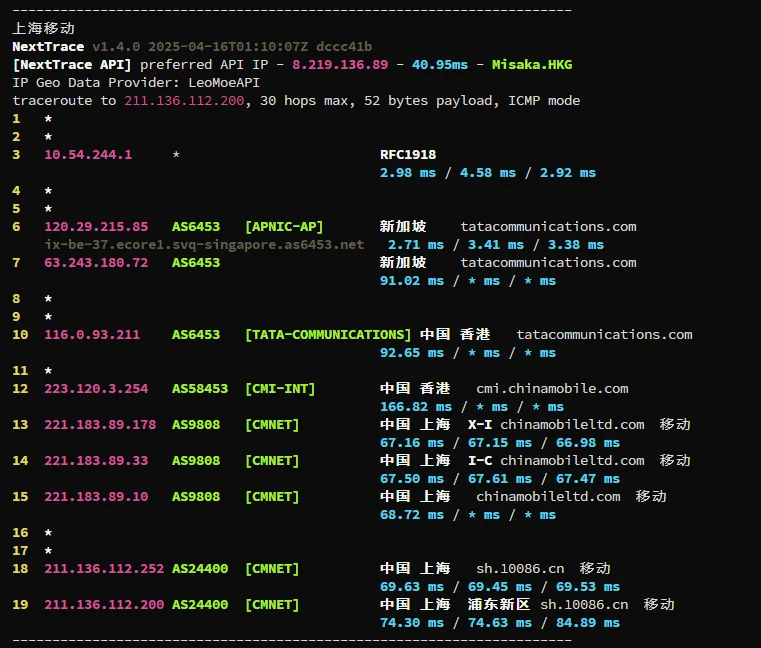This screenshot has height=648, width=761.
Task: Click hop 3 address 10.54.244.1
Action: pyautogui.click(x=88, y=155)
